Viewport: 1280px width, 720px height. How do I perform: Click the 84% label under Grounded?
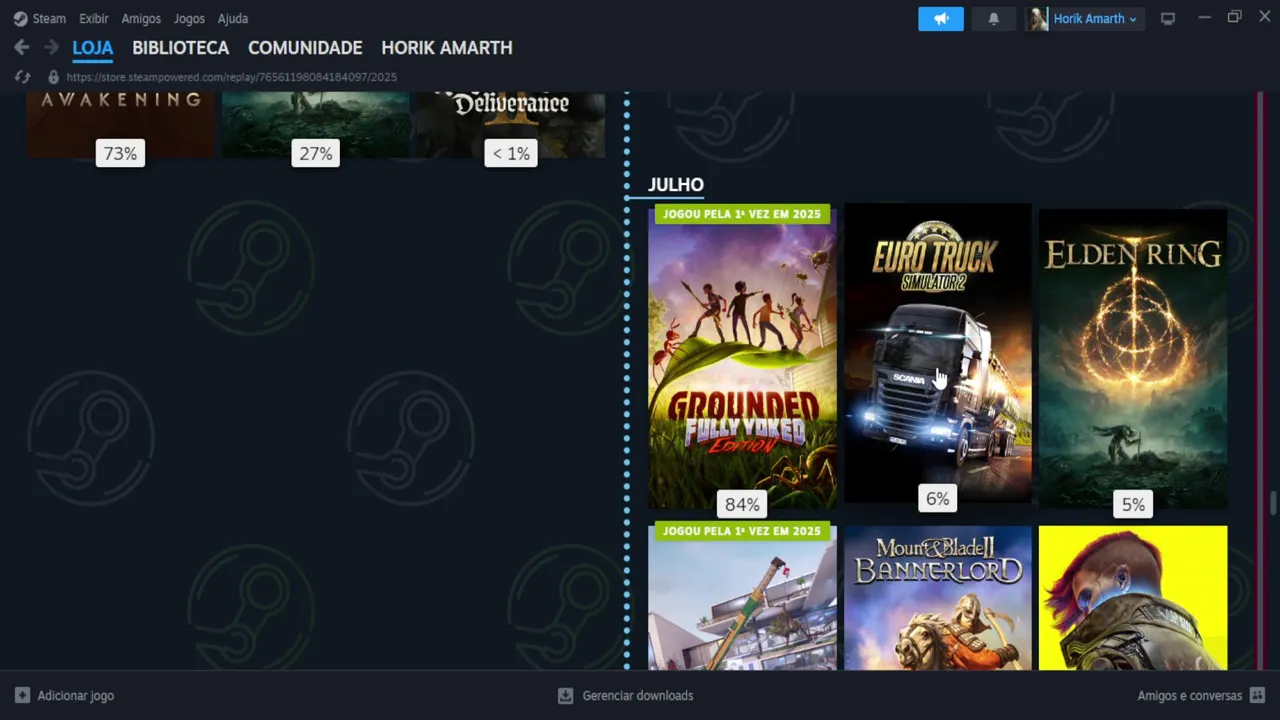742,504
